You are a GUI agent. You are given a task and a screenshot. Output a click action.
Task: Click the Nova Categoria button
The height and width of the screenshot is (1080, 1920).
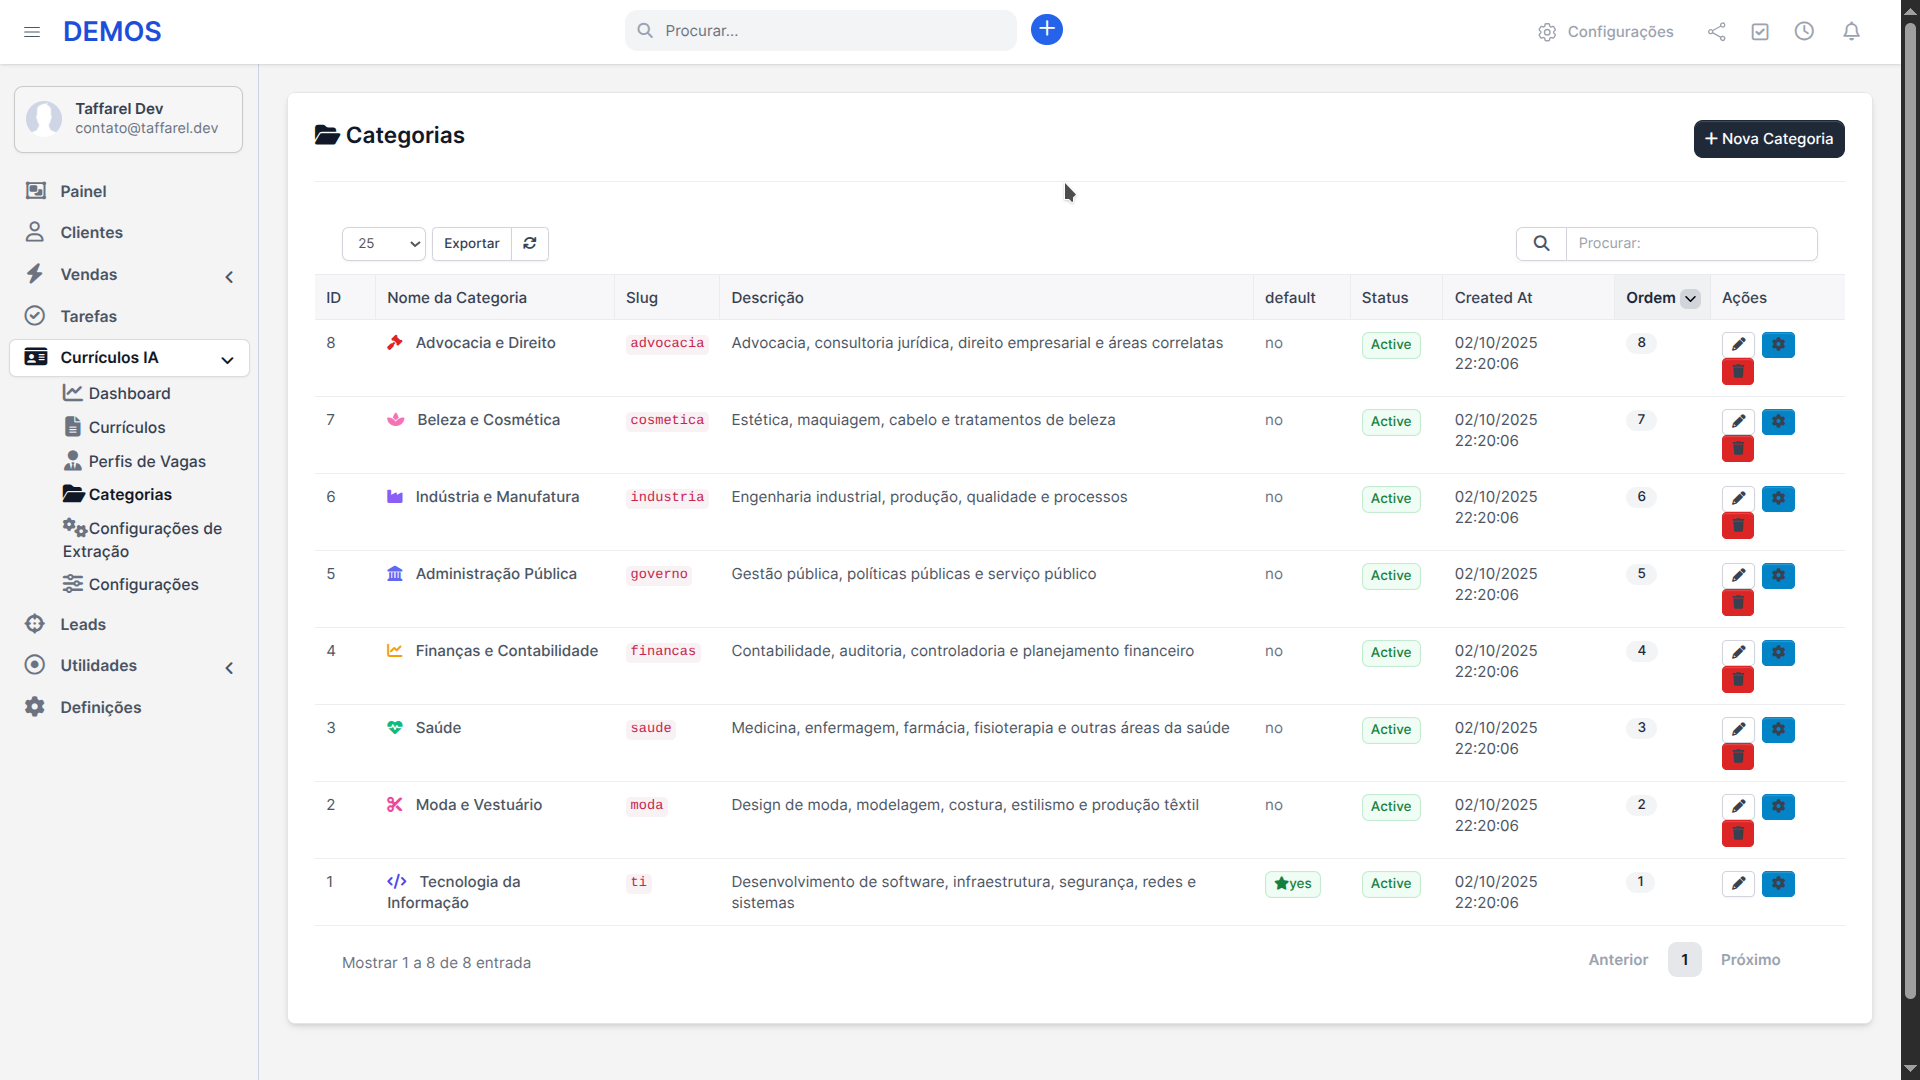1768,139
